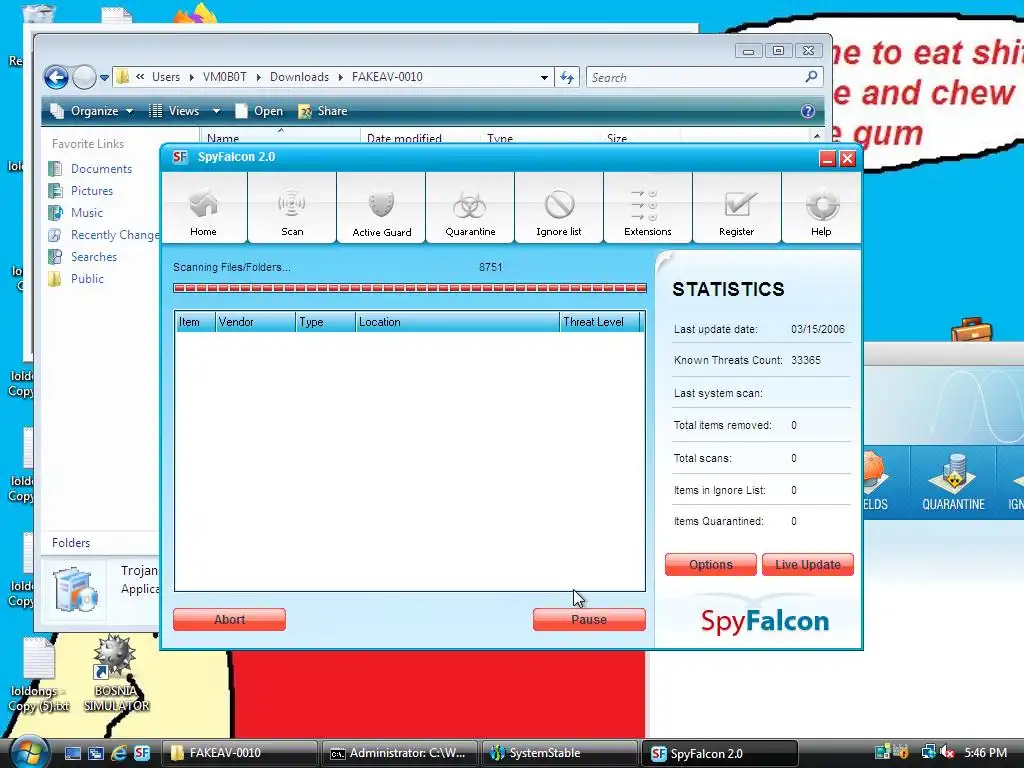Click the Explorer search magnifier icon

point(812,77)
